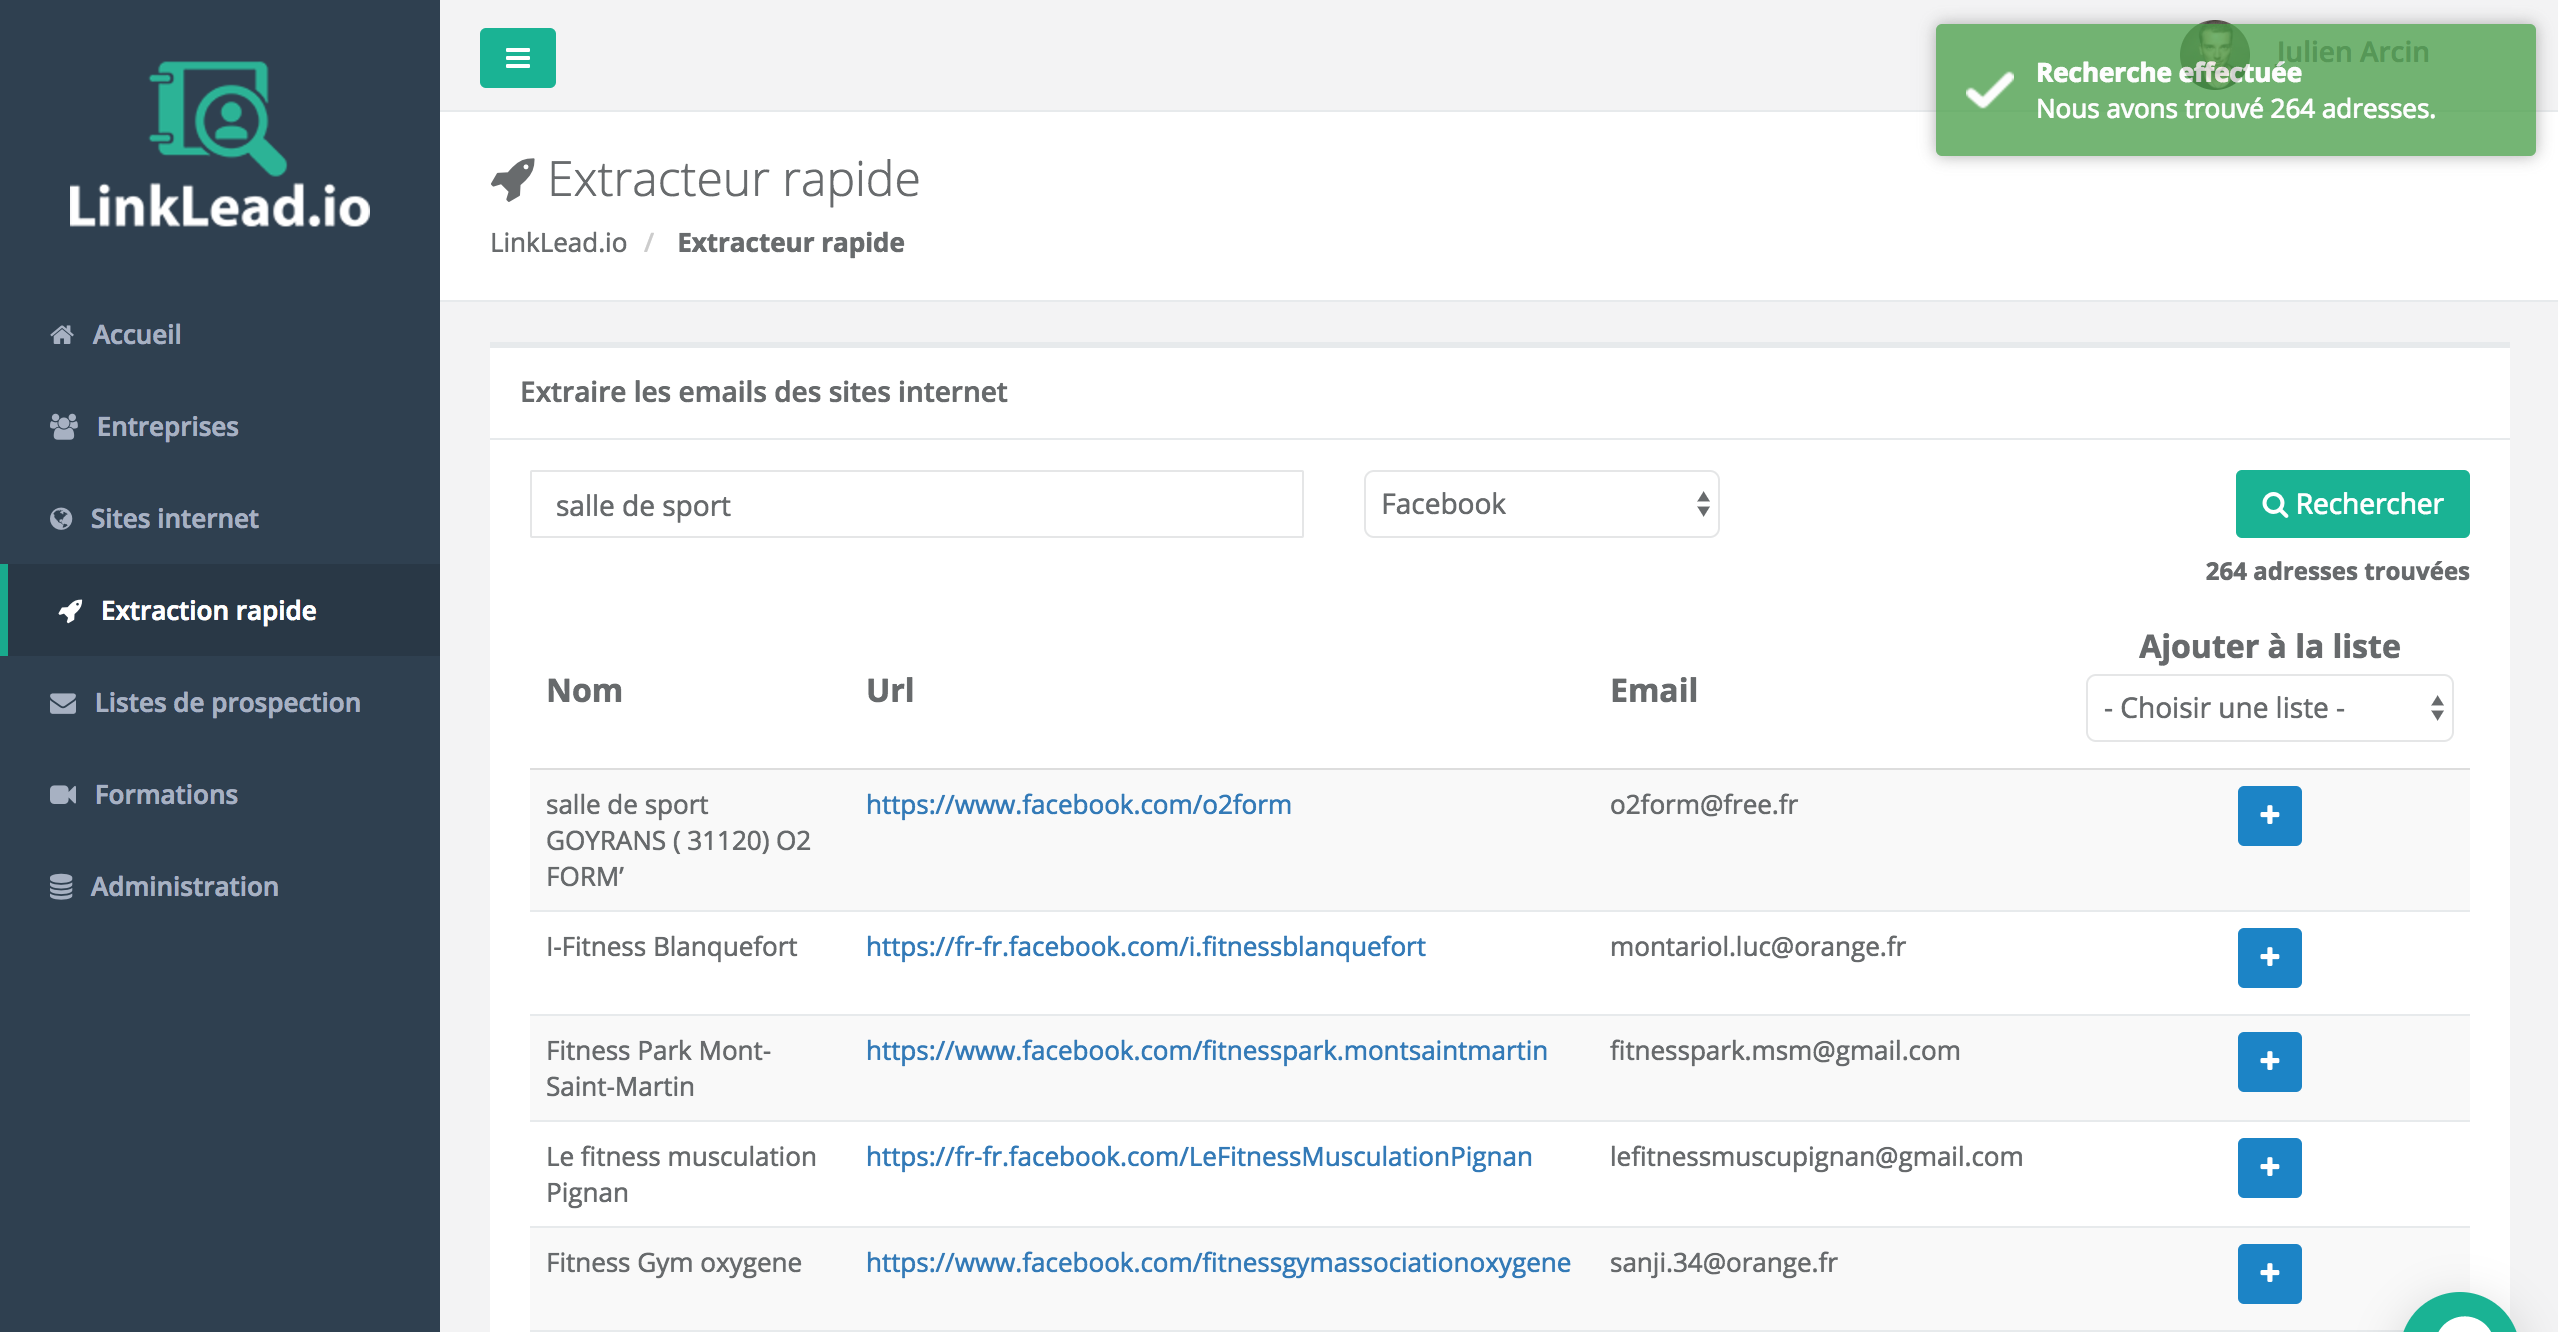Open the Facebook source dropdown
Image resolution: width=2558 pixels, height=1332 pixels.
[1541, 504]
